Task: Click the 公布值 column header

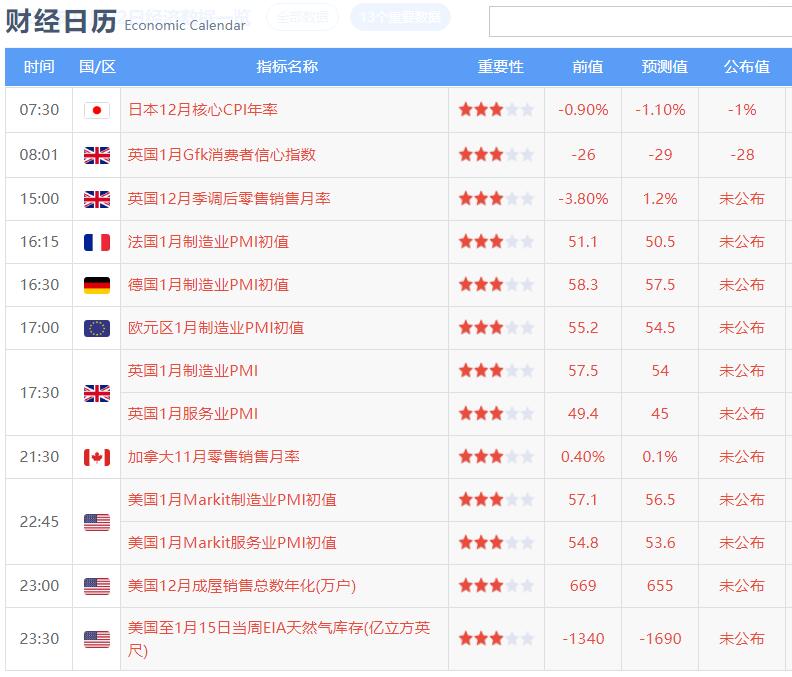Action: 747,67
